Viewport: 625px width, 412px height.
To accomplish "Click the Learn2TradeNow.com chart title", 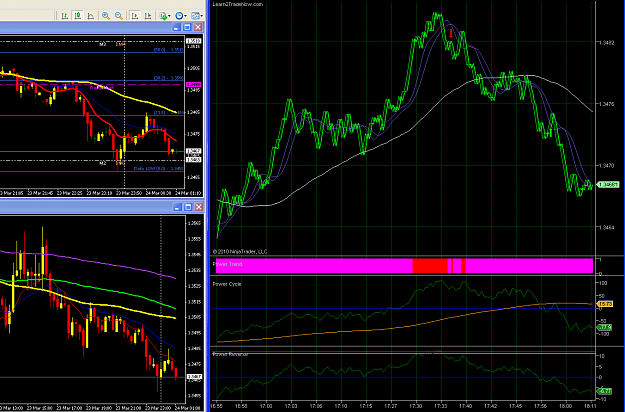I will 238,4.
